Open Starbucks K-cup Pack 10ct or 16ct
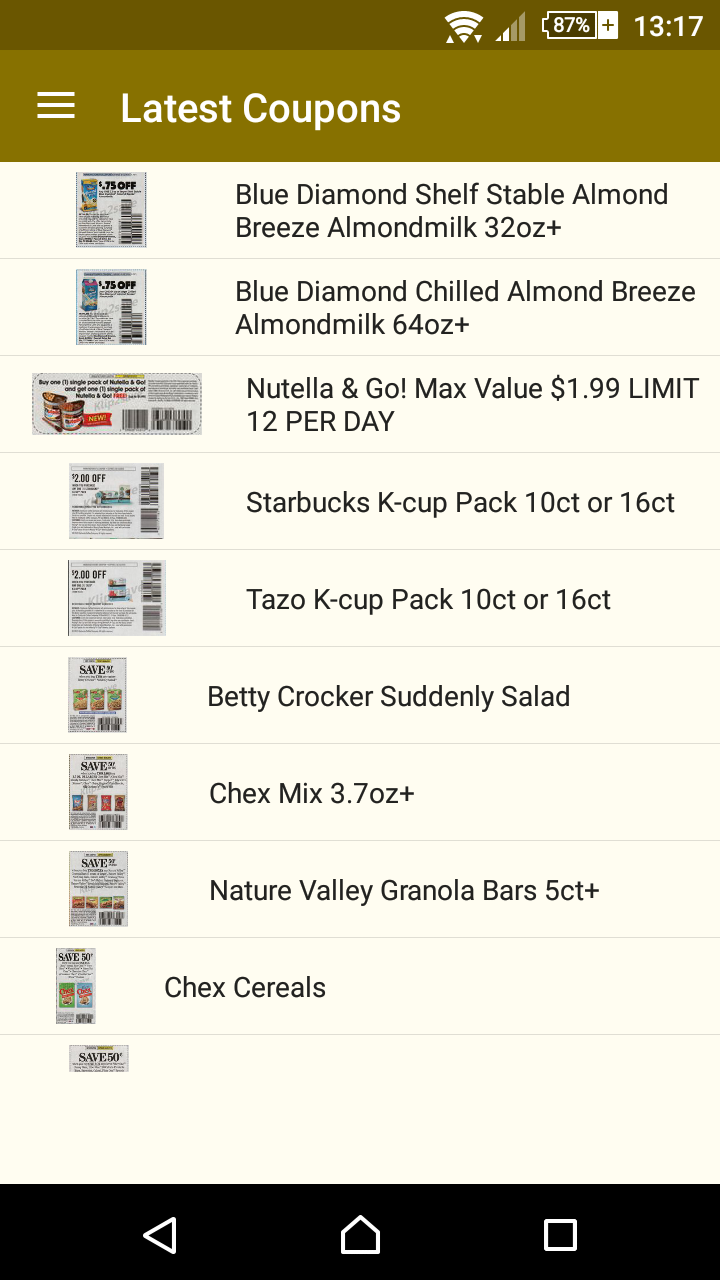Viewport: 720px width, 1280px height. click(360, 501)
